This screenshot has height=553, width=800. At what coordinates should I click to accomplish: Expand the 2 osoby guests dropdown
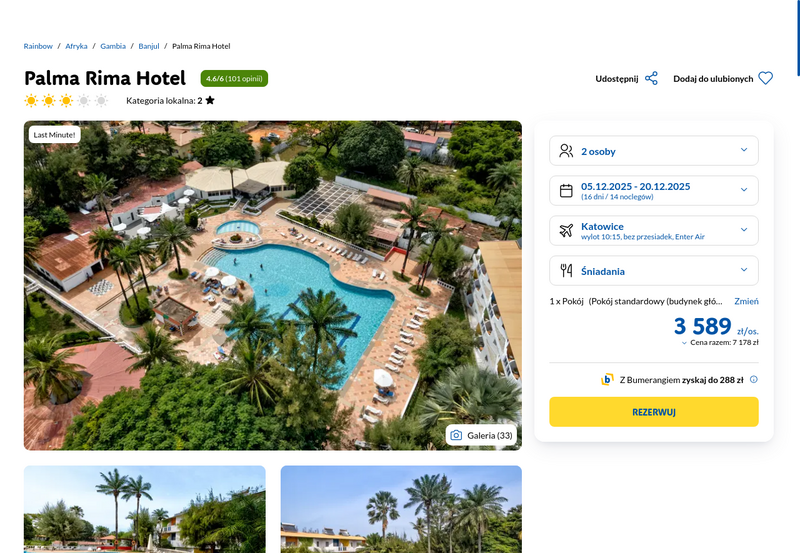pyautogui.click(x=654, y=150)
